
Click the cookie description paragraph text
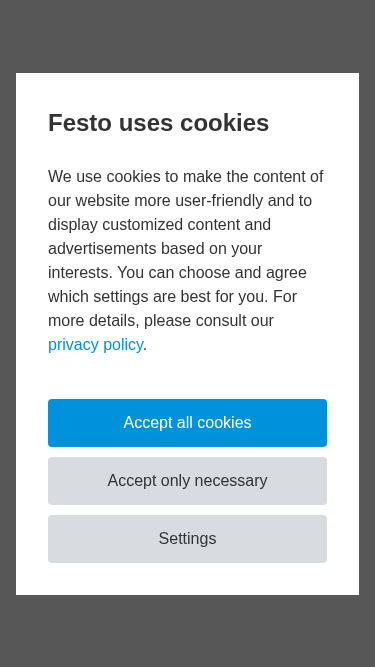[x=186, y=260]
